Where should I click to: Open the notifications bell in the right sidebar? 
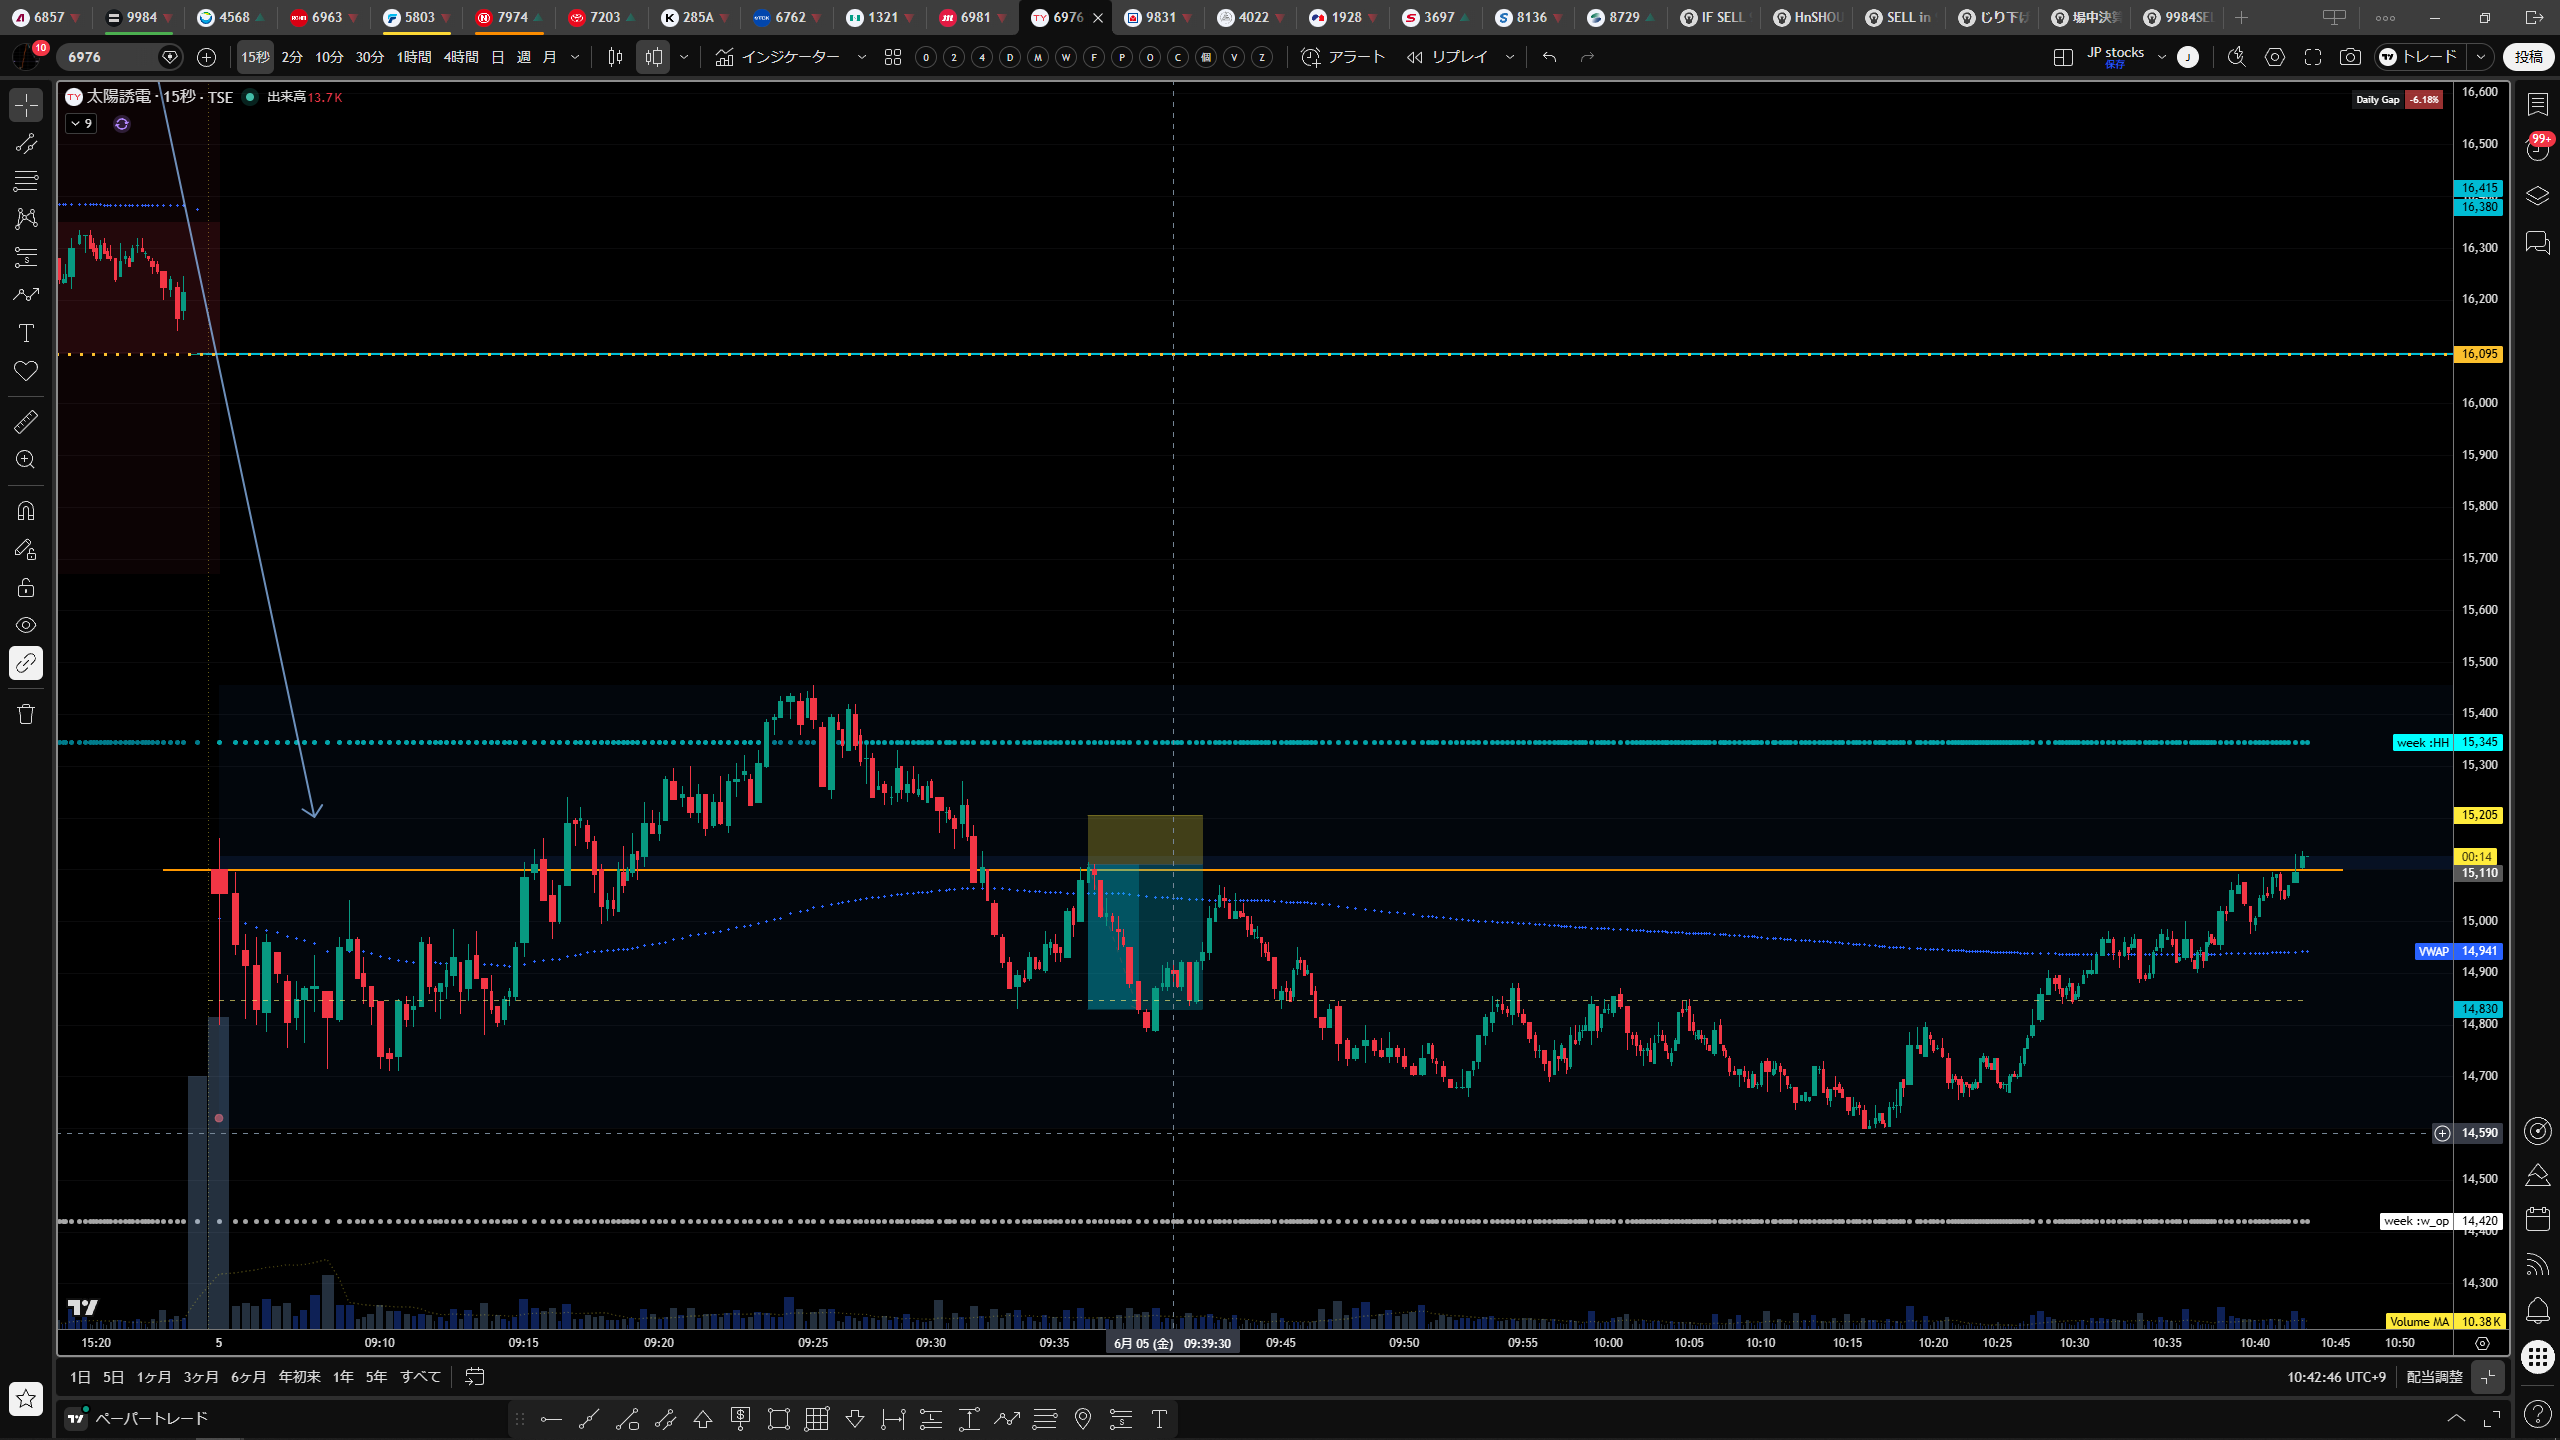[x=2537, y=1311]
